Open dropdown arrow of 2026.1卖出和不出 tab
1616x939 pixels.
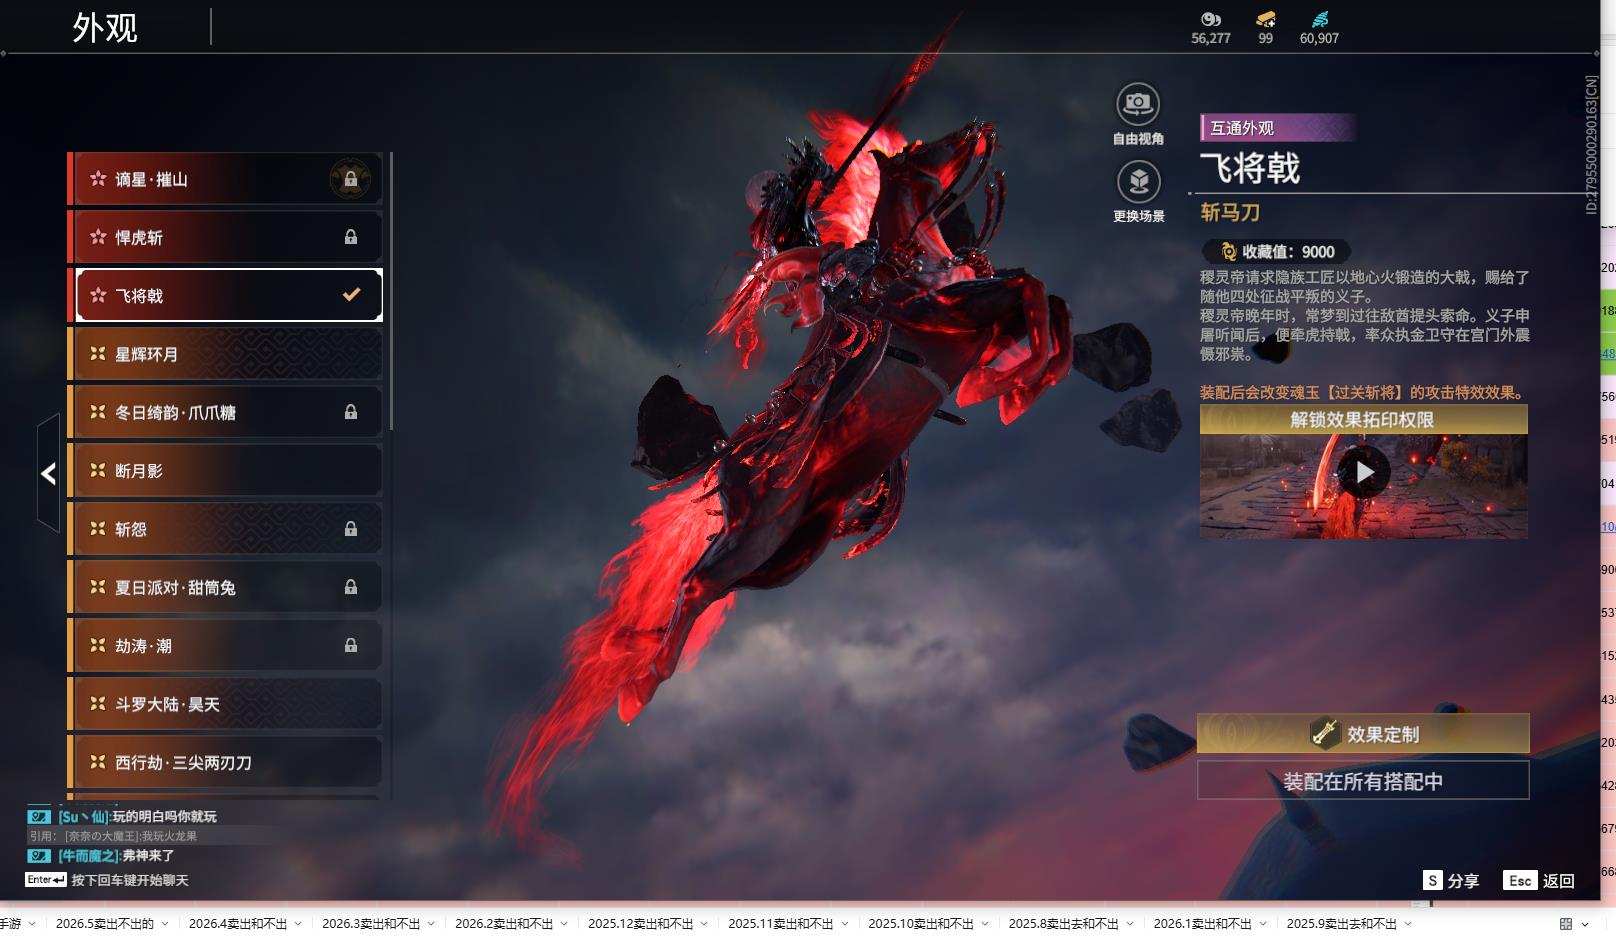coord(1263,924)
